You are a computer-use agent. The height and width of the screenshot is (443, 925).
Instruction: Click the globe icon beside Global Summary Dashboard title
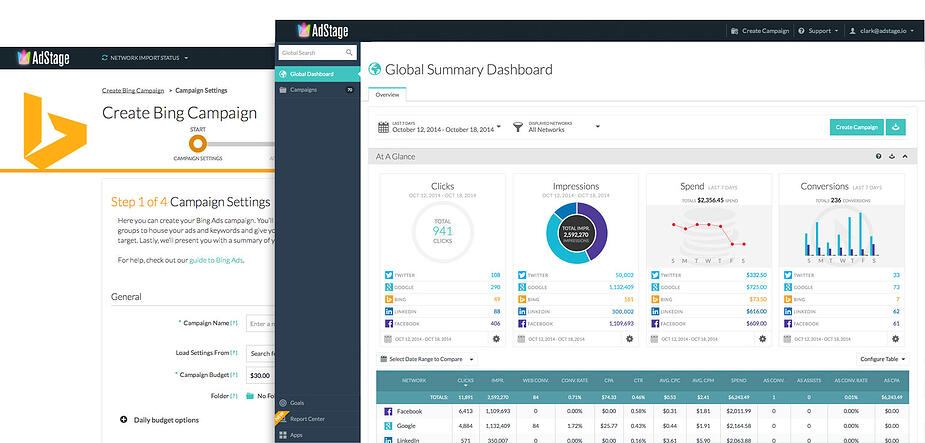(x=374, y=69)
